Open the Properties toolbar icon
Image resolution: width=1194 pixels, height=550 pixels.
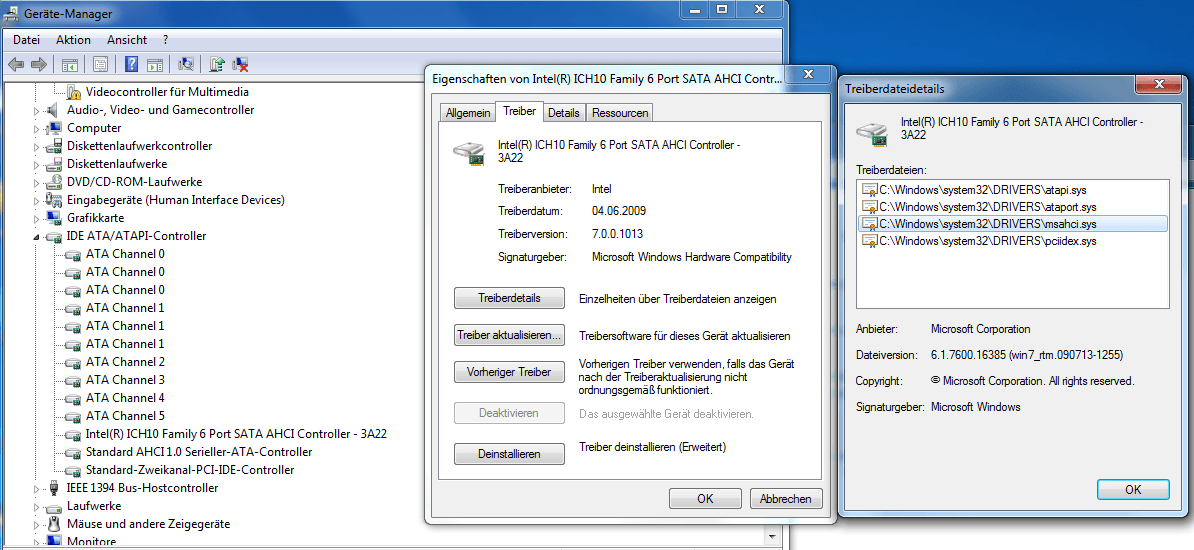(101, 65)
